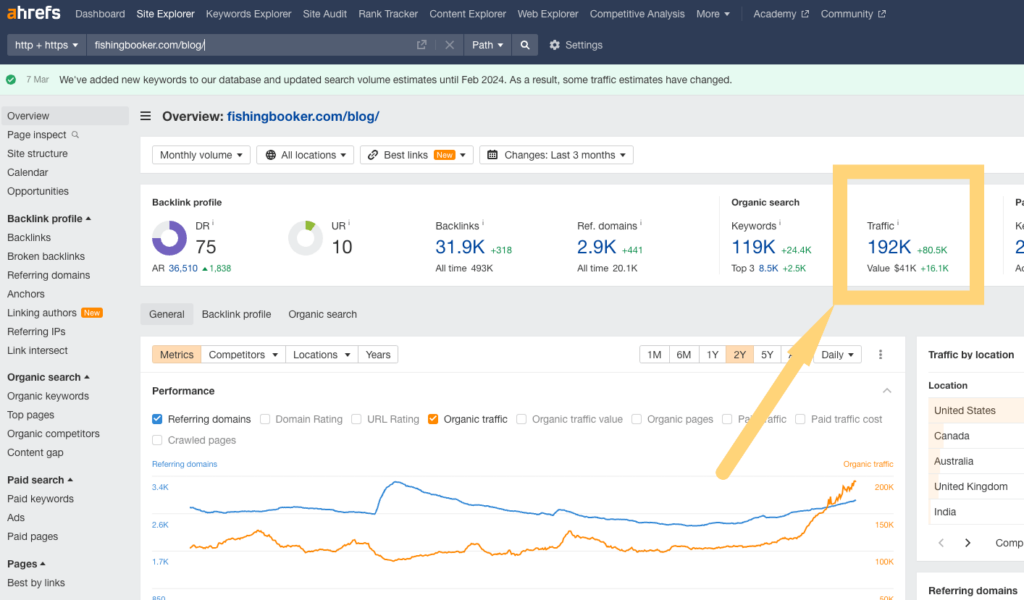Open More menu in top navigation

tap(712, 14)
